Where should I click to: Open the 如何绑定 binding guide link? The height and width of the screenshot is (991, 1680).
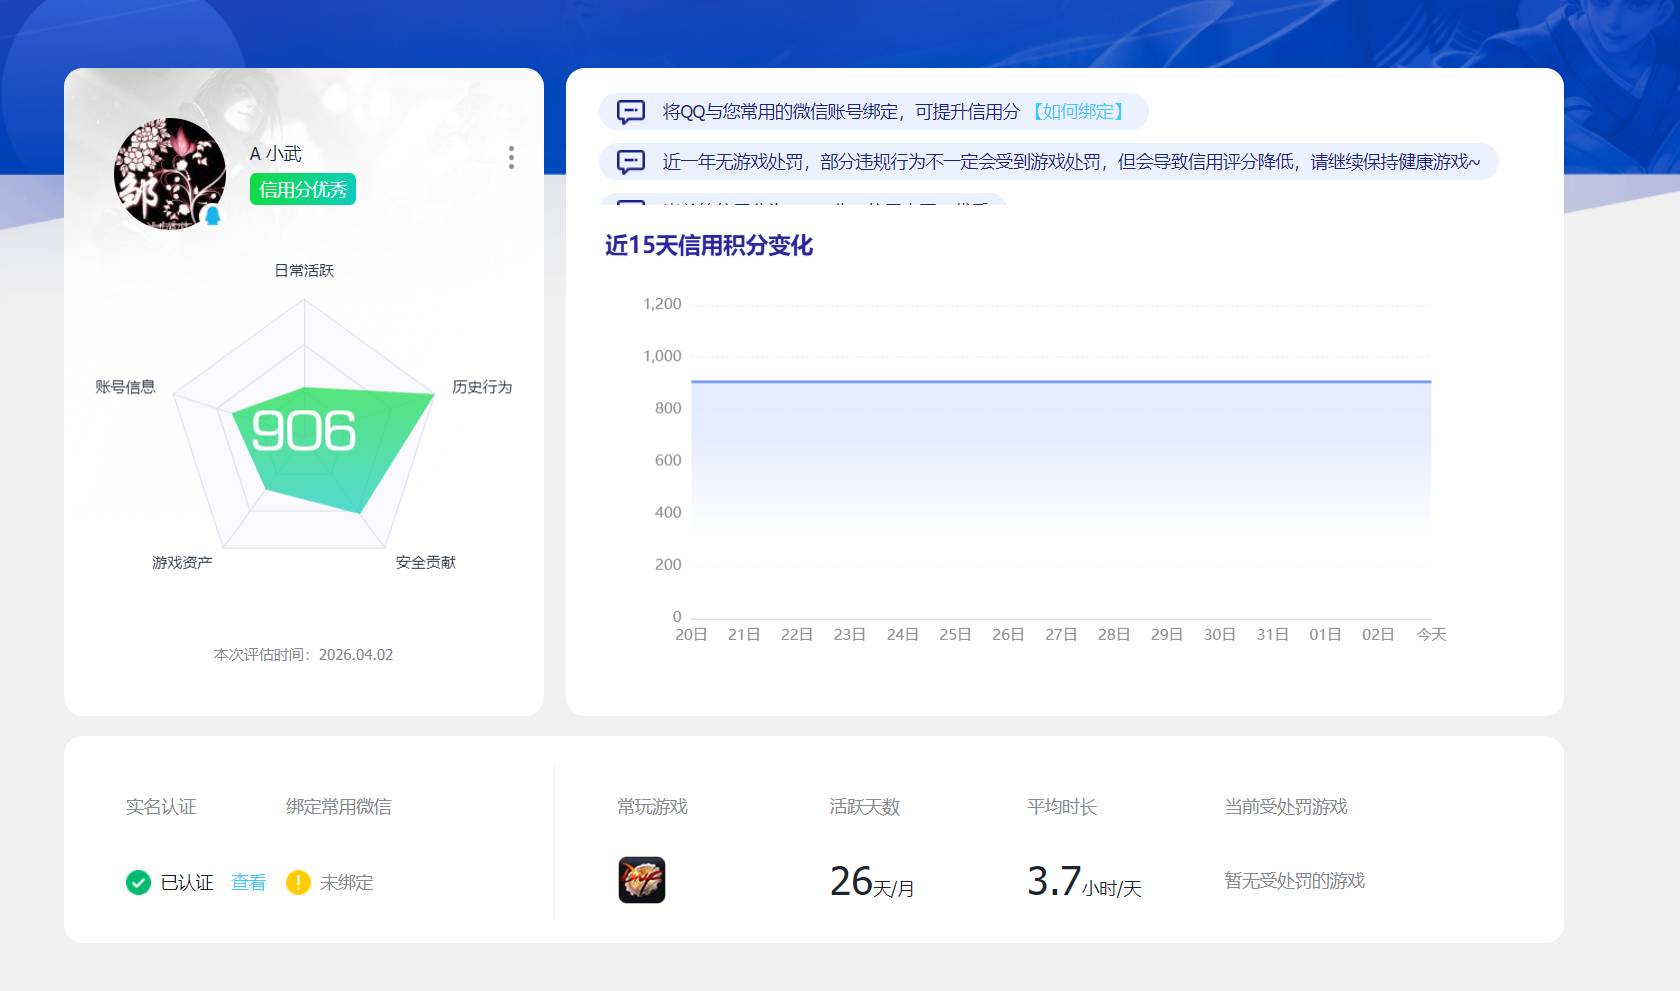click(x=1082, y=112)
